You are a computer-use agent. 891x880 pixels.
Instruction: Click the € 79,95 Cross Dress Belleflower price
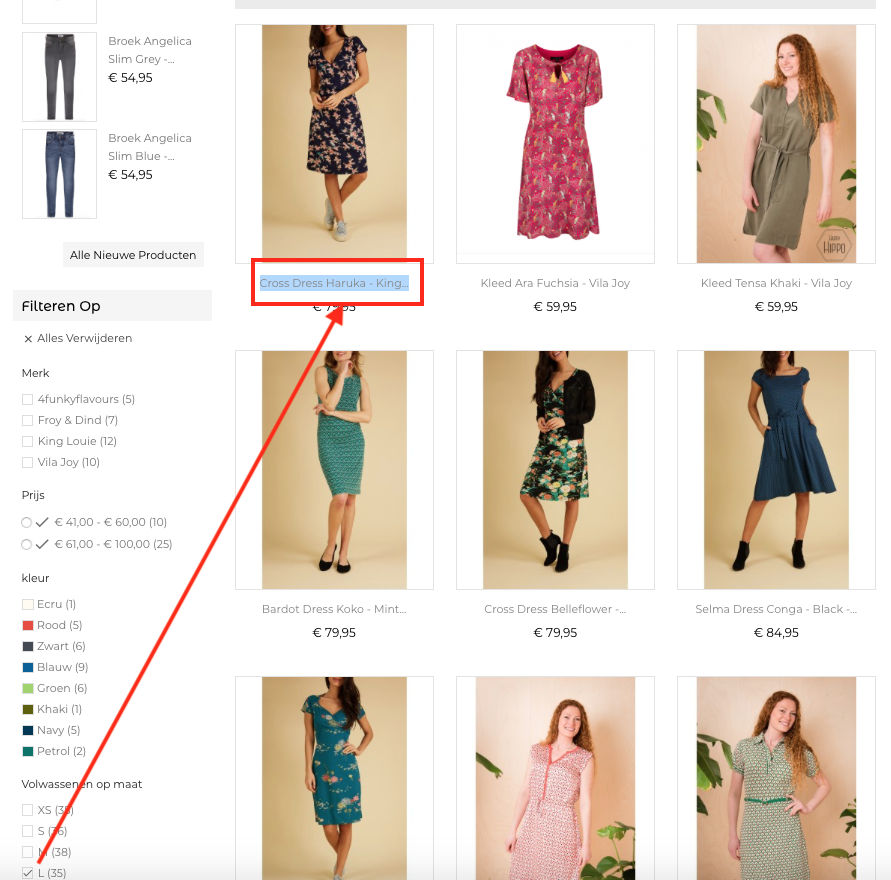click(555, 633)
